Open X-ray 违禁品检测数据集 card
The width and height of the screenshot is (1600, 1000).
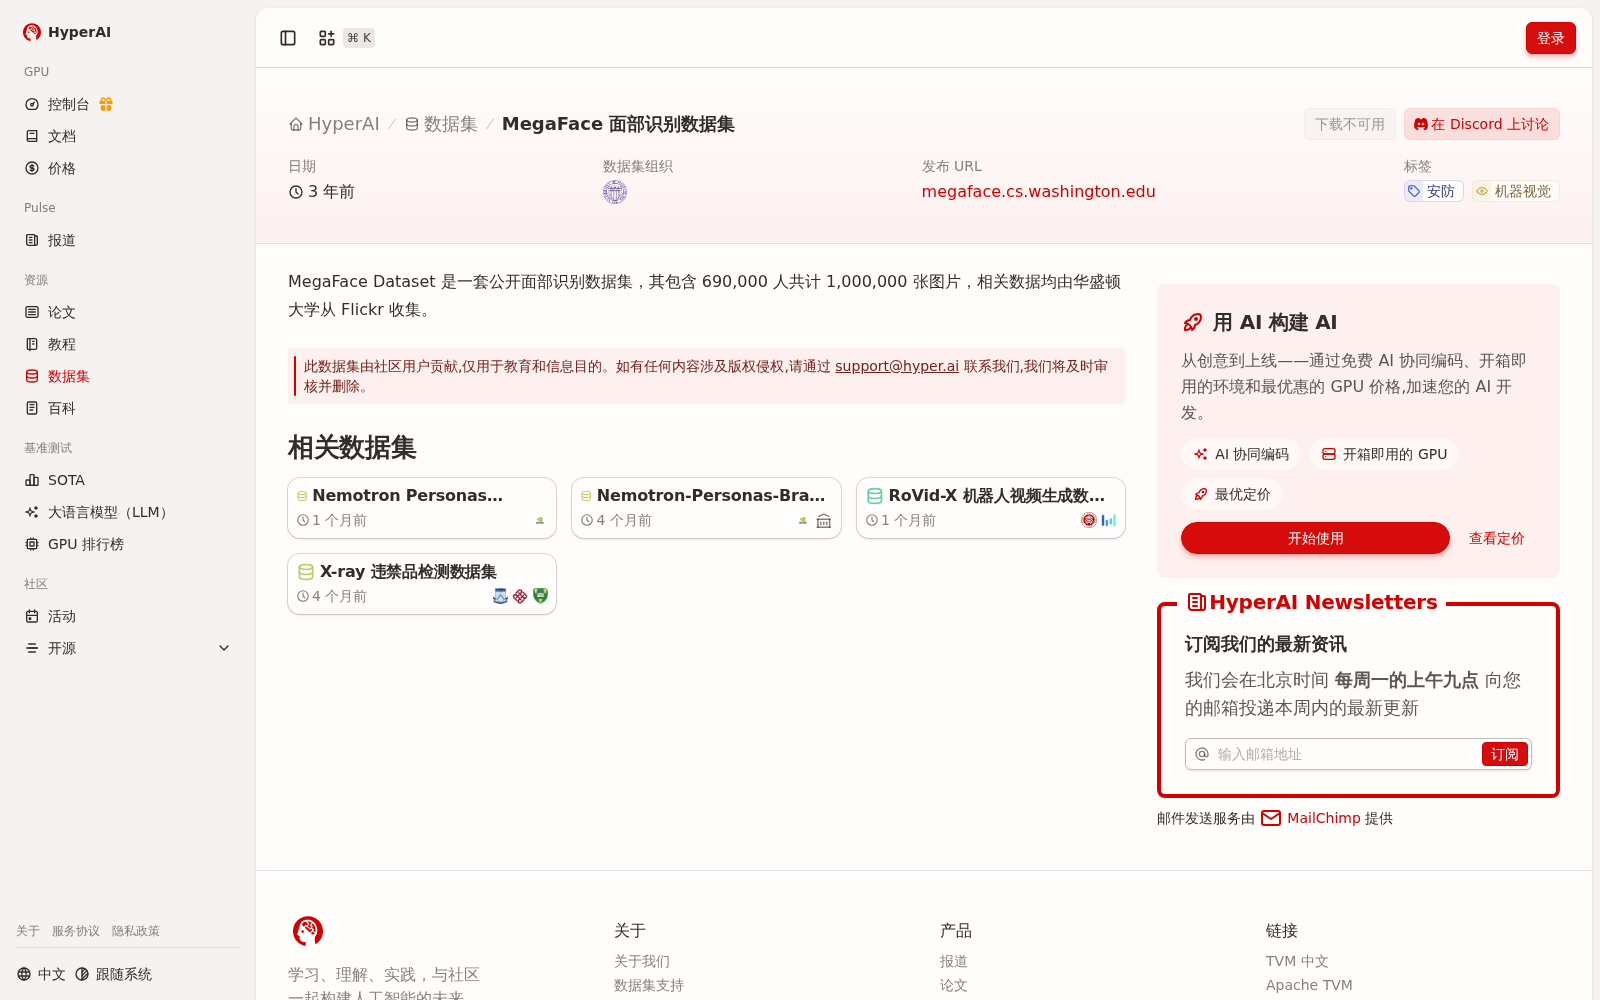pos(422,584)
